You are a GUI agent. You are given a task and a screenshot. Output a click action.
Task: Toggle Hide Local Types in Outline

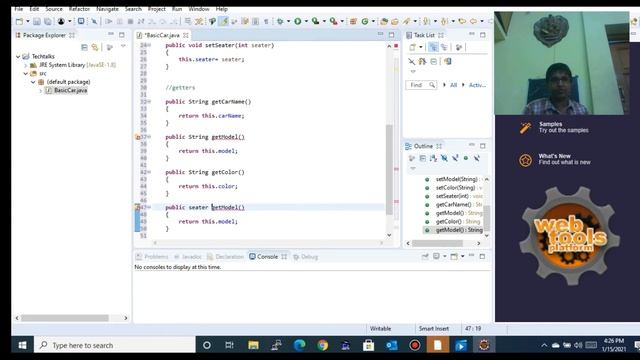(477, 158)
